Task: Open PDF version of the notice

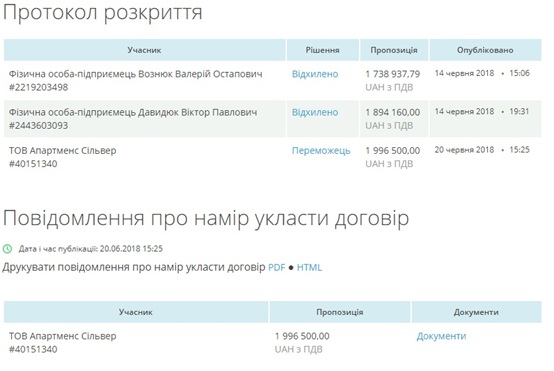Action: (x=277, y=267)
